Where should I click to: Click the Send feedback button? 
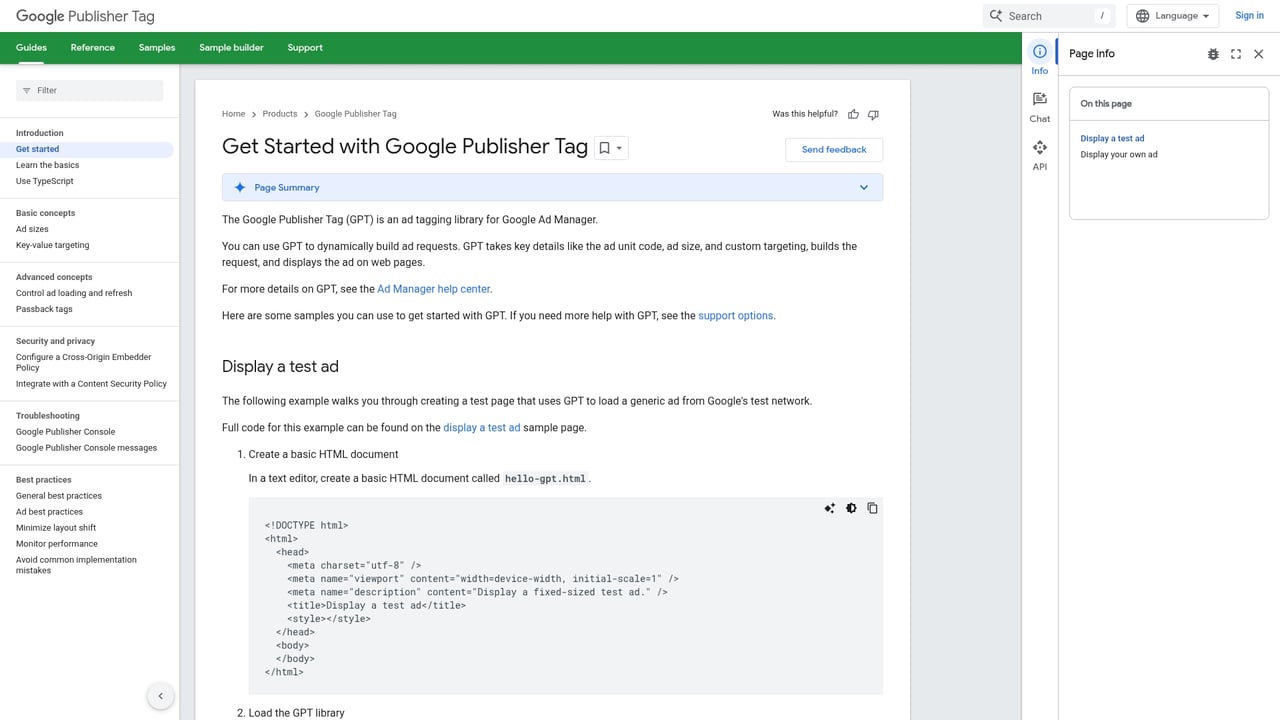833,149
